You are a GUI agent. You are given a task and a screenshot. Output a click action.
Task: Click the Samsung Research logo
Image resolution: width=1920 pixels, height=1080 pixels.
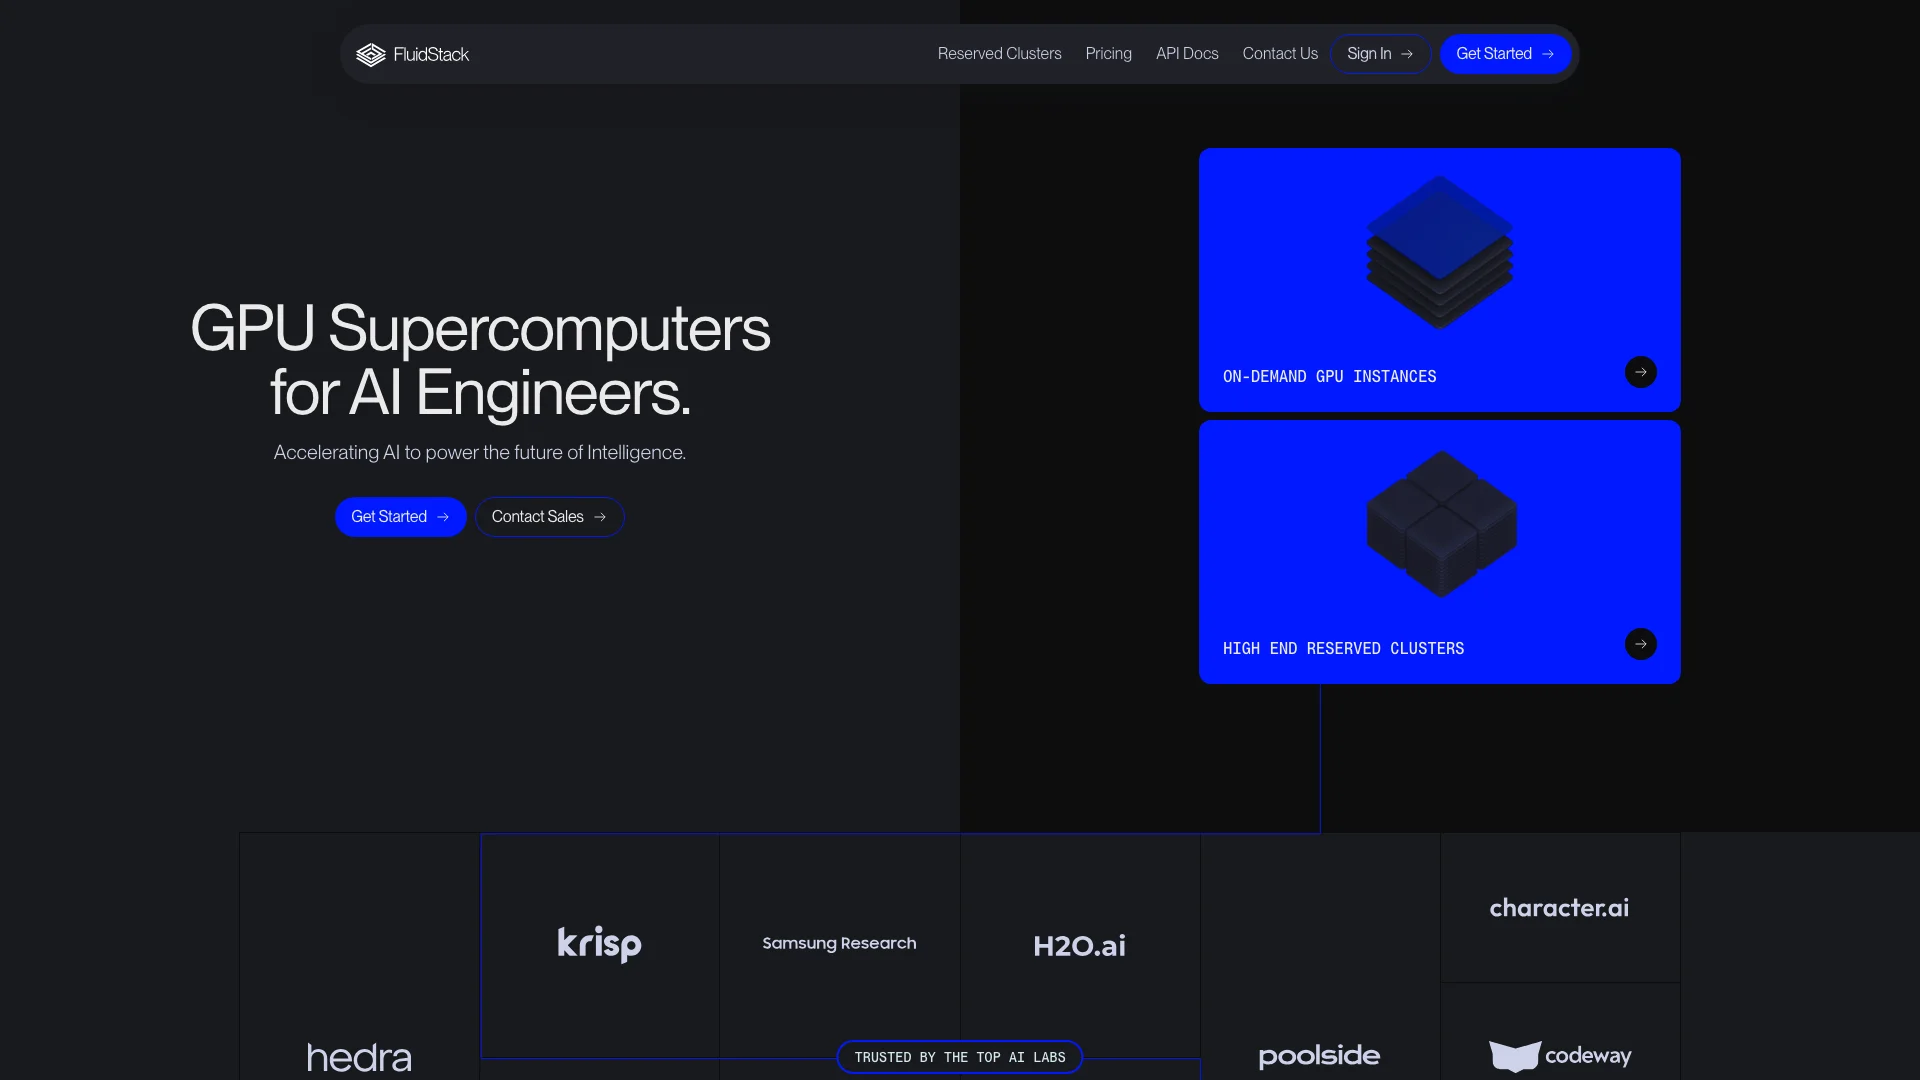coord(839,943)
